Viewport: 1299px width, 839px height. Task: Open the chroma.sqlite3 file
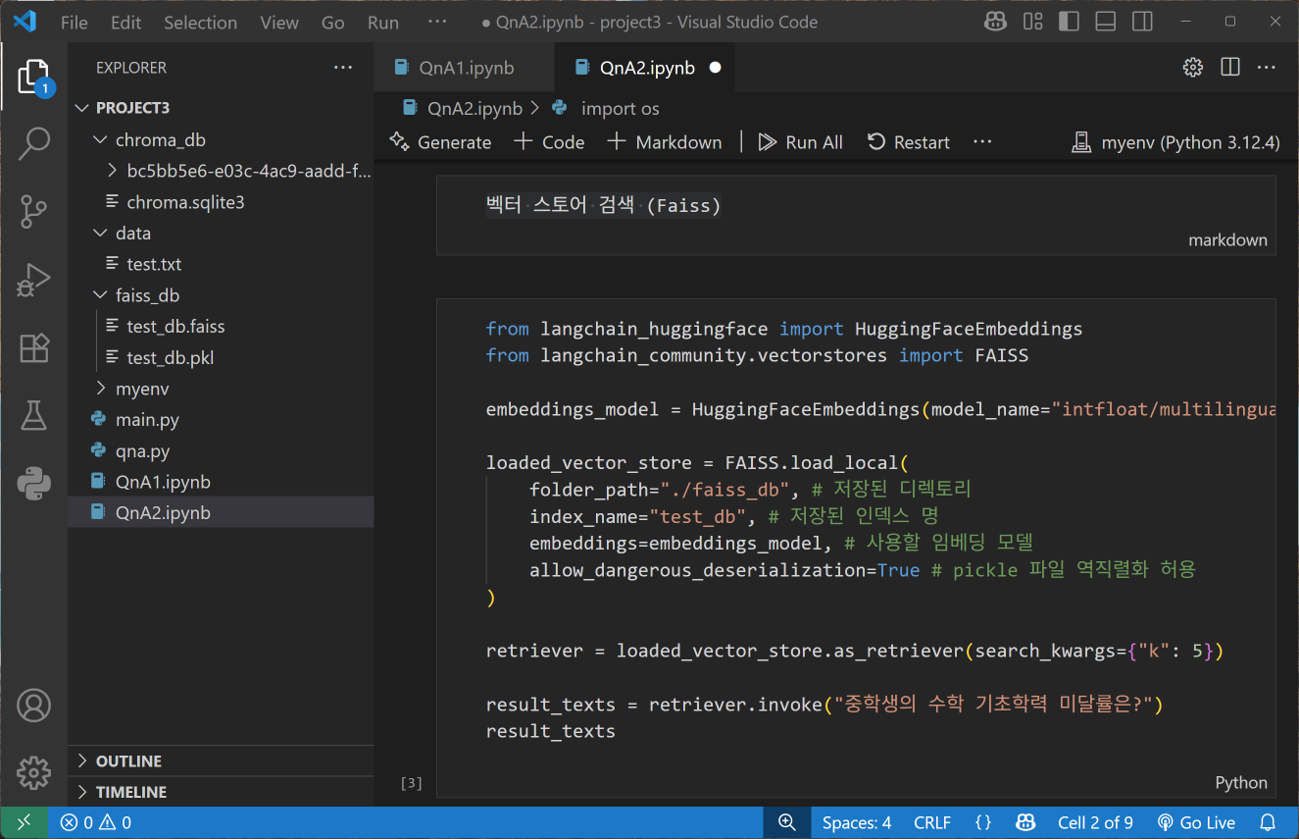pos(221,202)
